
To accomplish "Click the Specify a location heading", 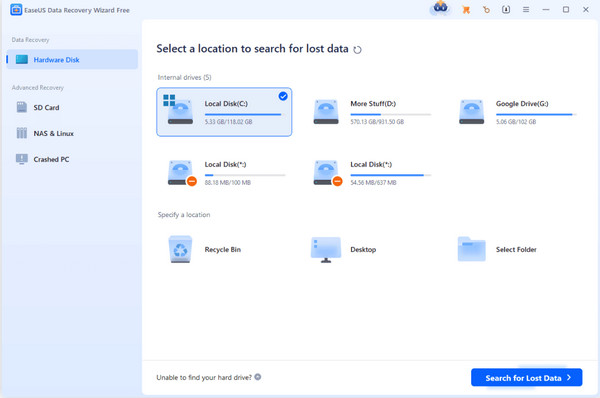I will (184, 215).
